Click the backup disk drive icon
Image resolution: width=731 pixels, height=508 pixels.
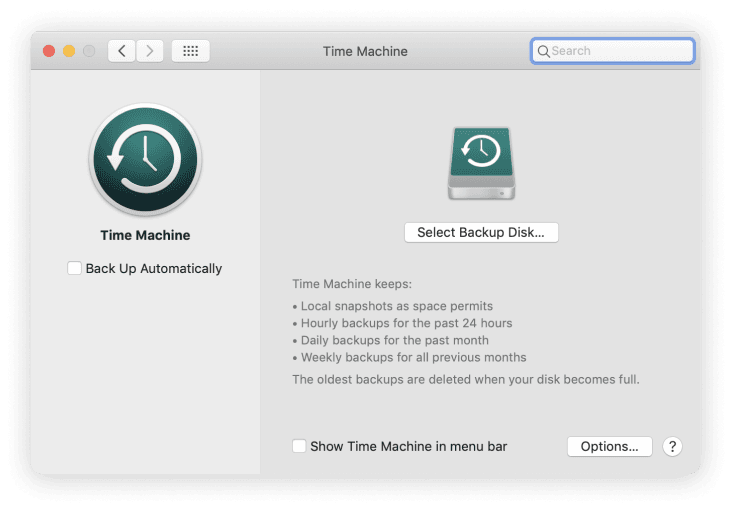pos(481,163)
